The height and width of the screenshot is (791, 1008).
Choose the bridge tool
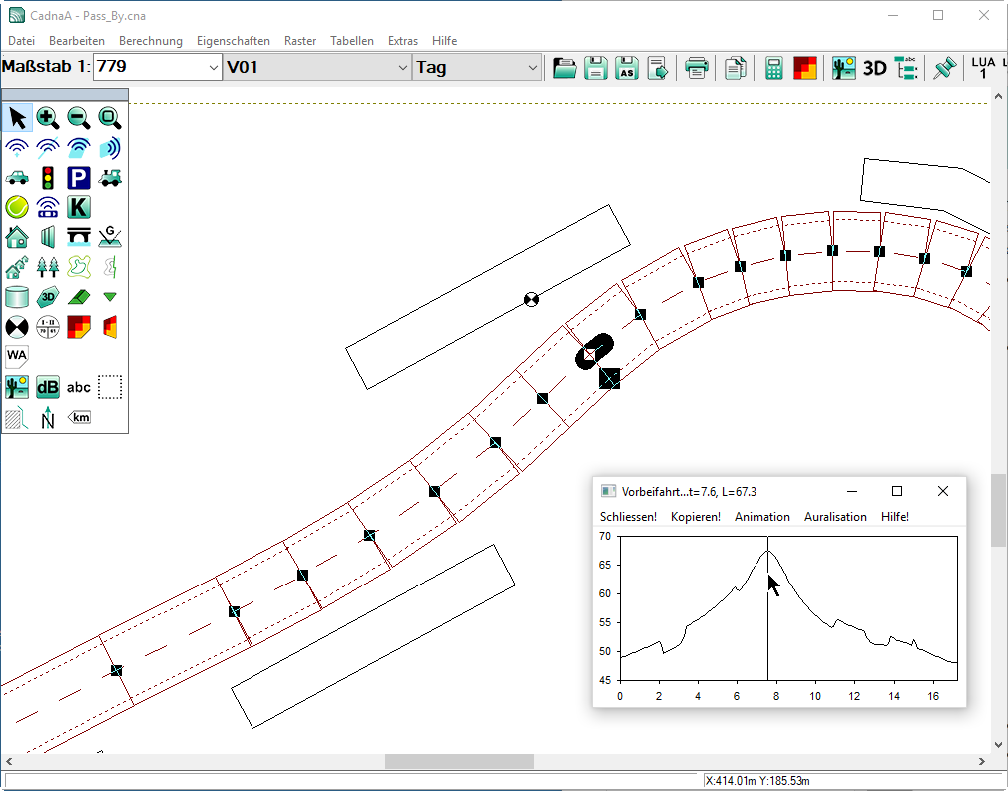pos(79,237)
